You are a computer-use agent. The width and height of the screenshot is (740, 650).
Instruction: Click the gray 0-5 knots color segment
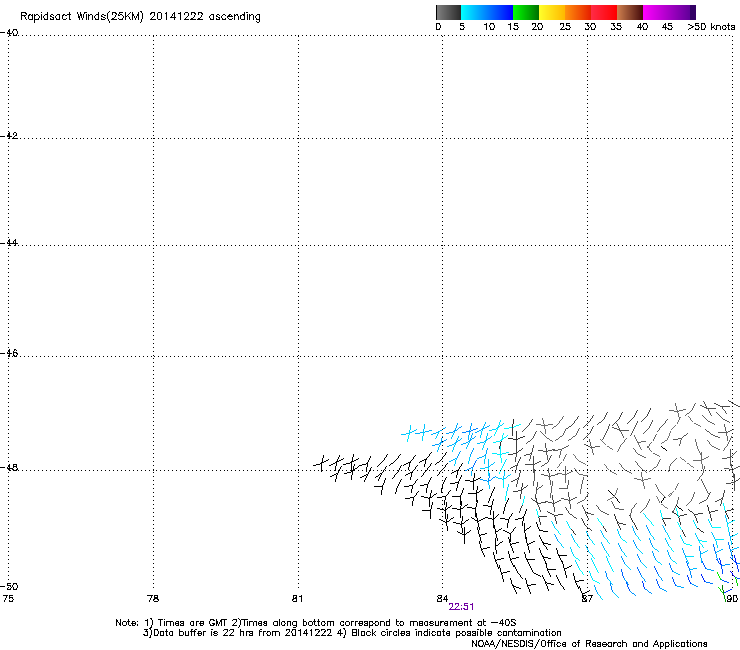[448, 12]
